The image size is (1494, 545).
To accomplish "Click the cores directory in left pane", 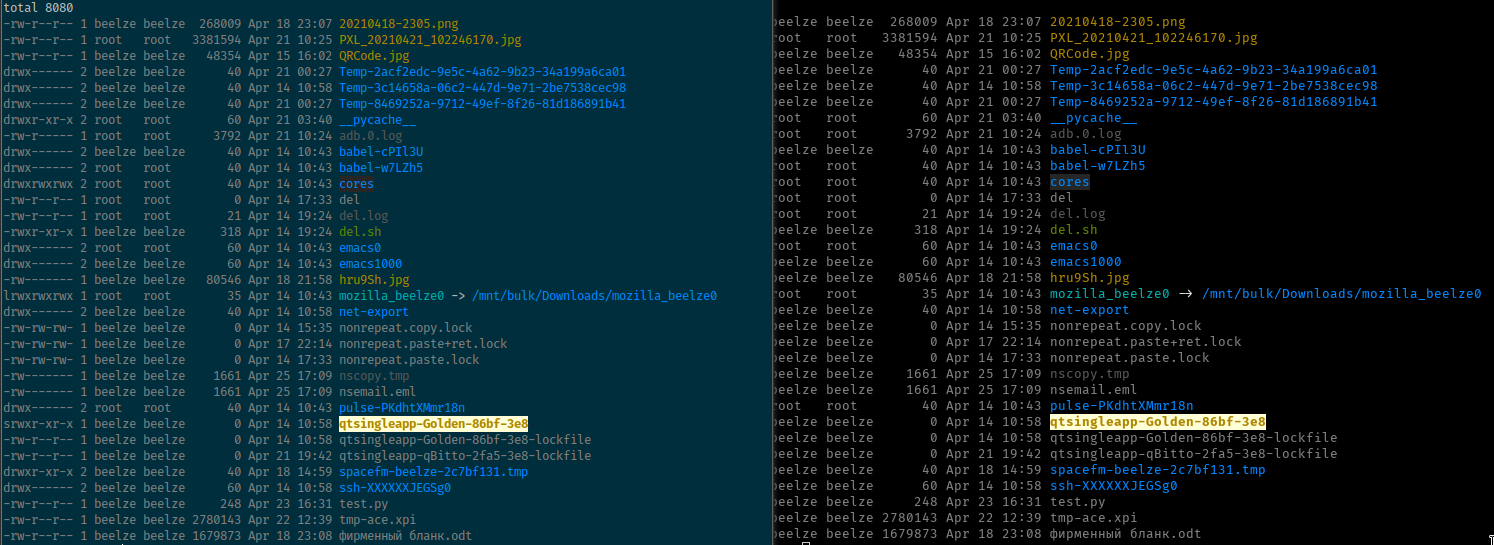I will 357,183.
